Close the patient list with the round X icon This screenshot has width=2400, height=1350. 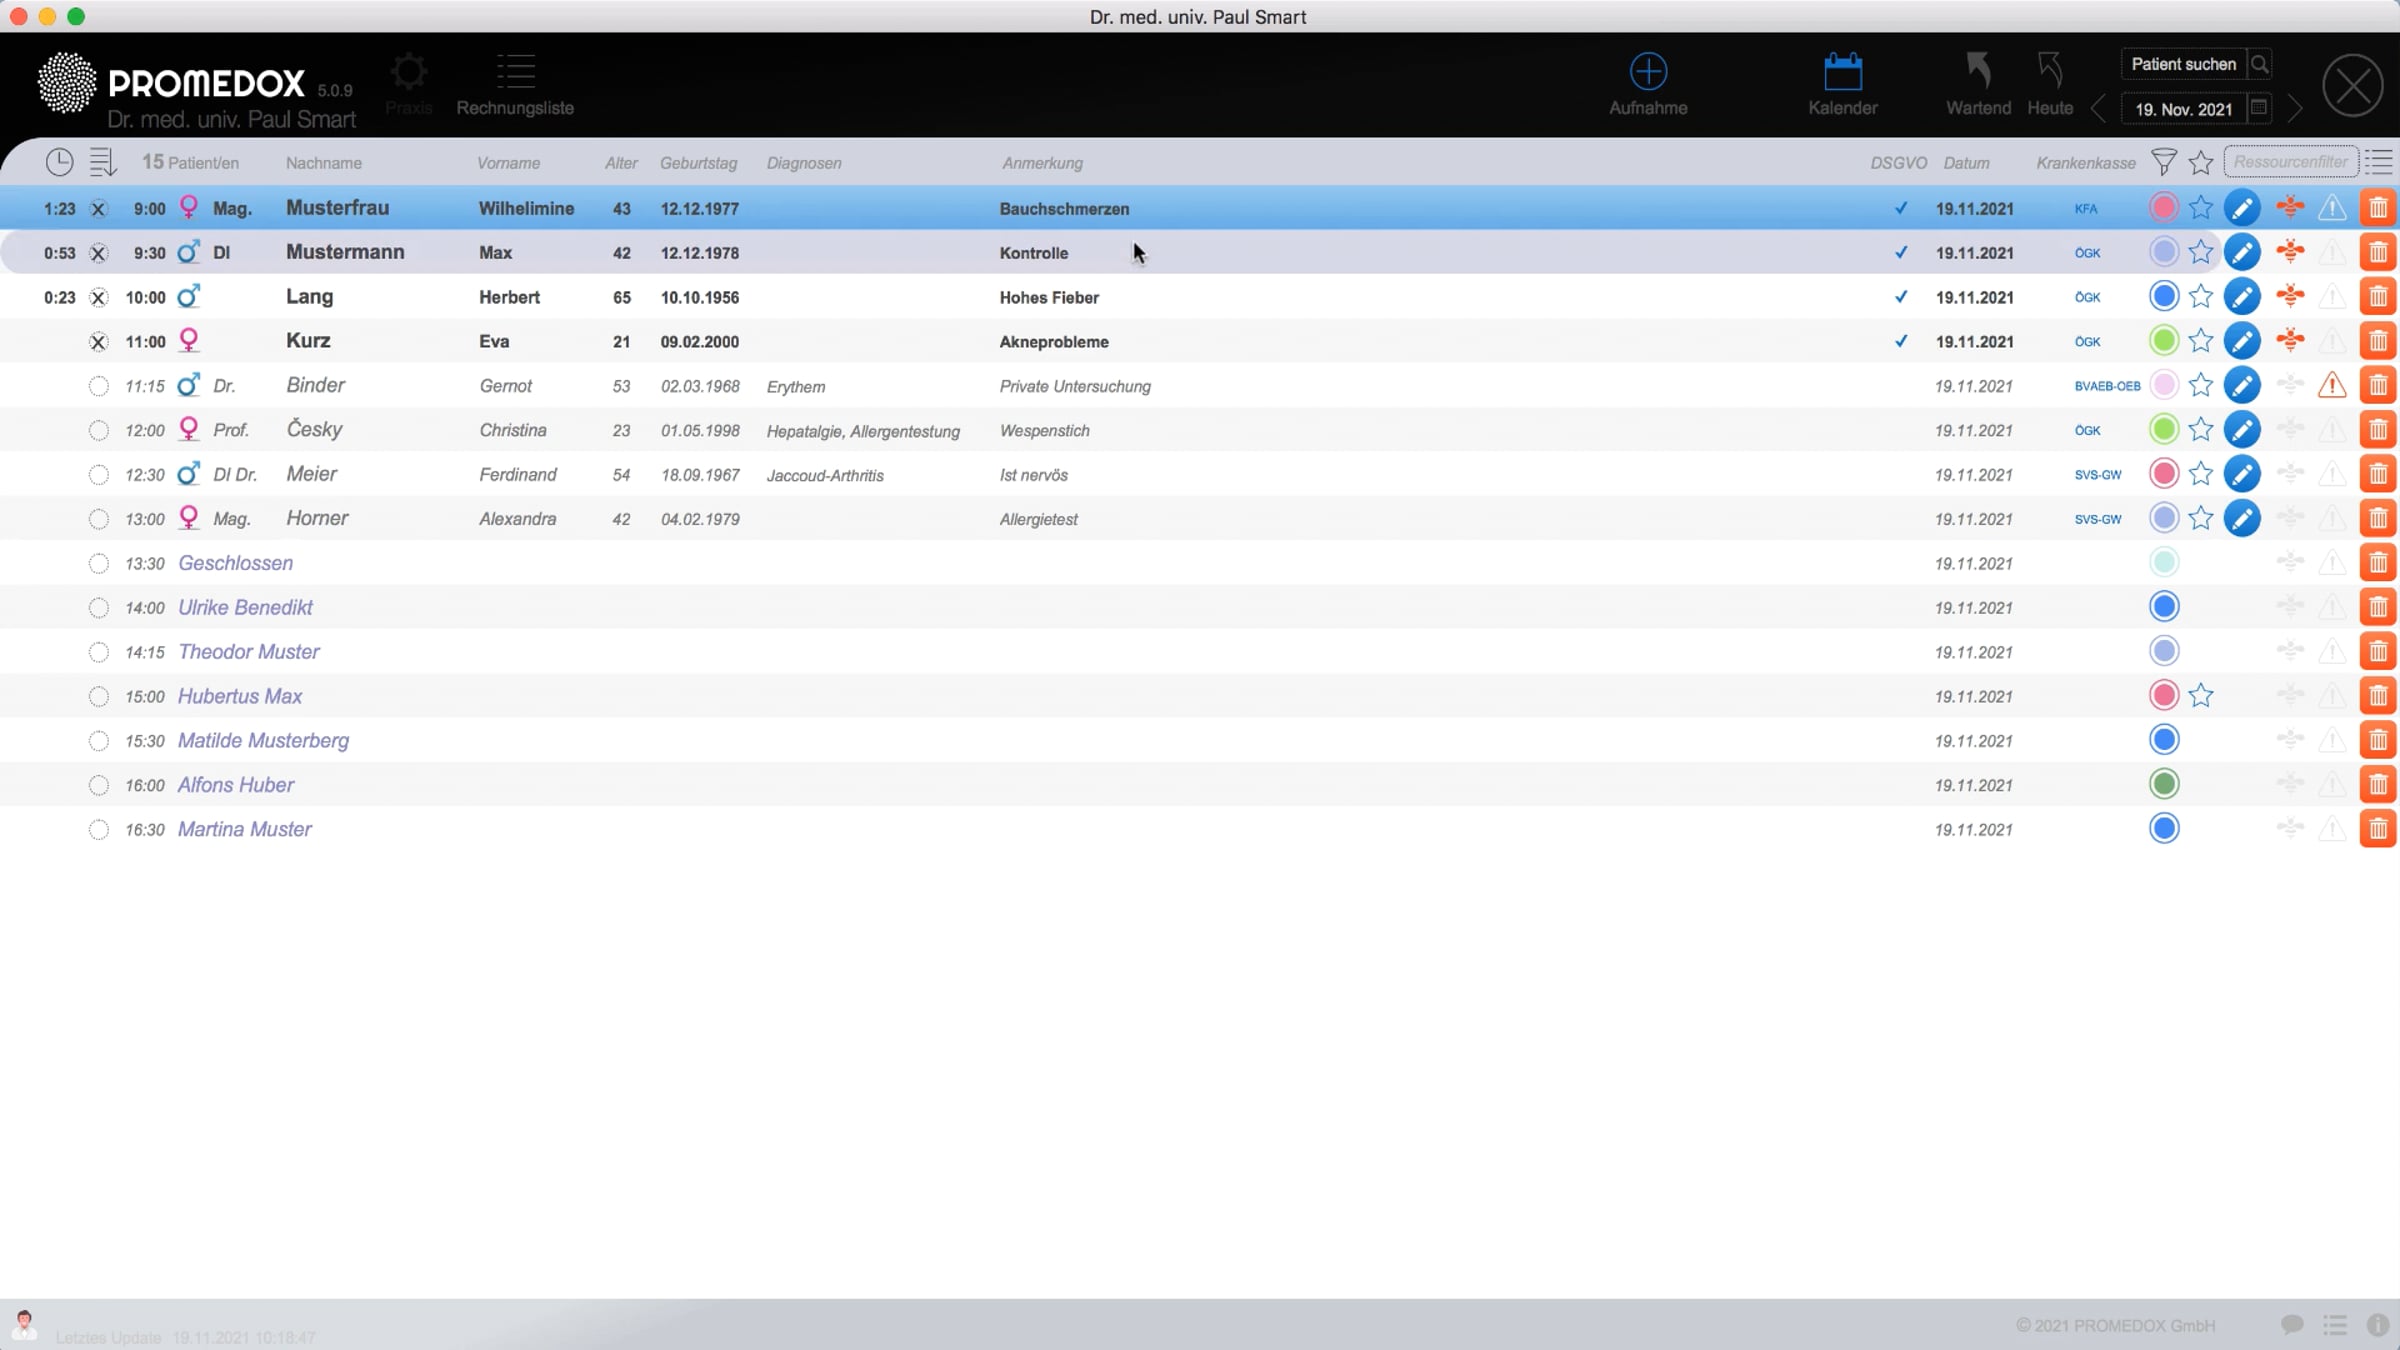(2352, 86)
